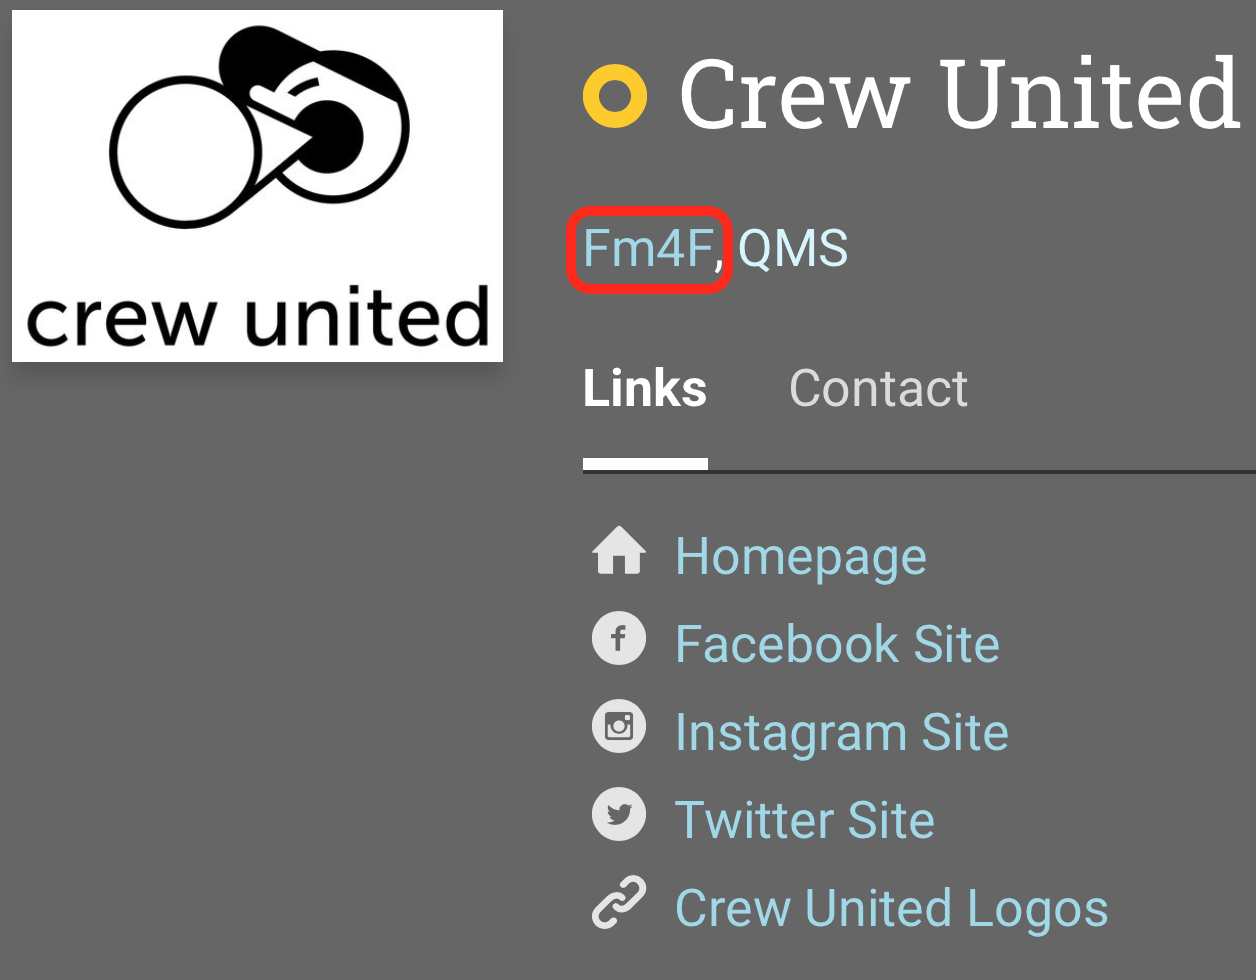
Task: Open the Twitter Site link
Action: 805,819
